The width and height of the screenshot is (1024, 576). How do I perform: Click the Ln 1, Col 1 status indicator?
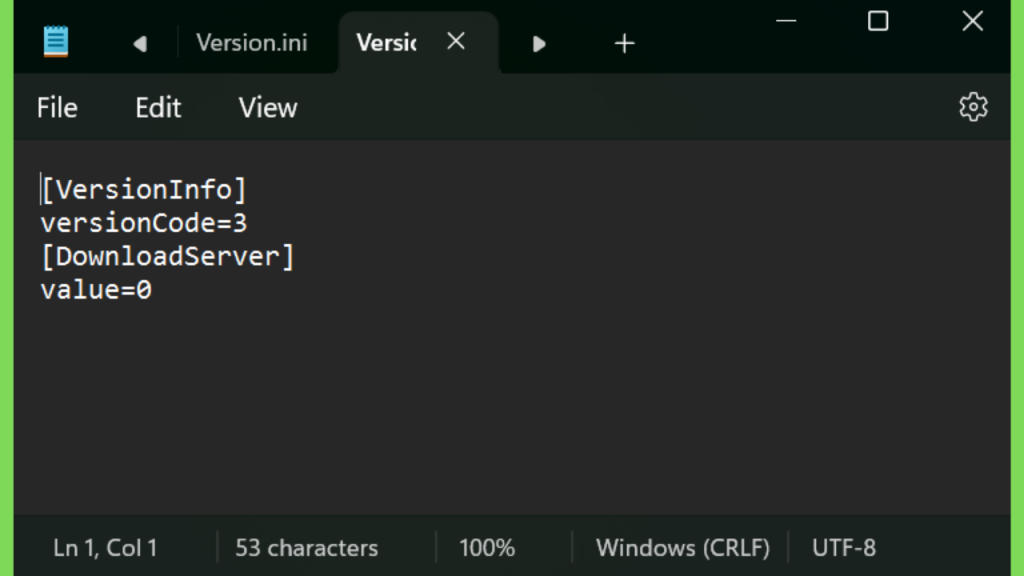tap(105, 548)
